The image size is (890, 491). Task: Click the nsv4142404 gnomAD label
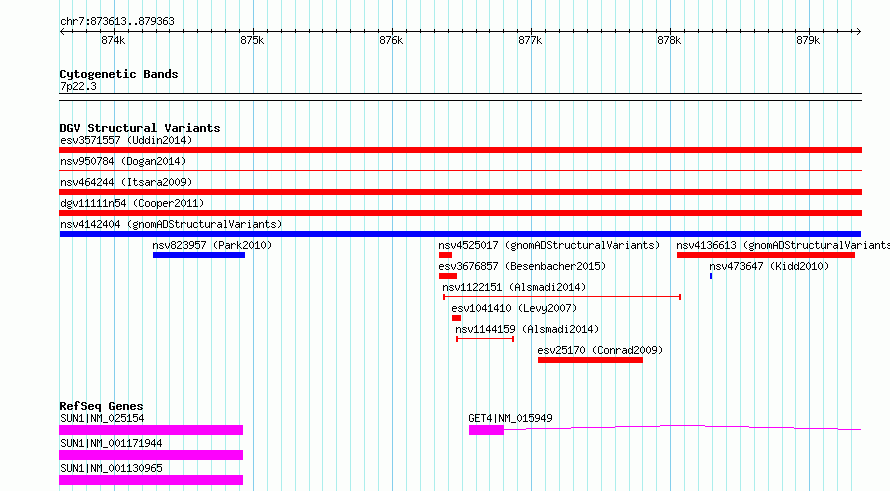(171, 224)
